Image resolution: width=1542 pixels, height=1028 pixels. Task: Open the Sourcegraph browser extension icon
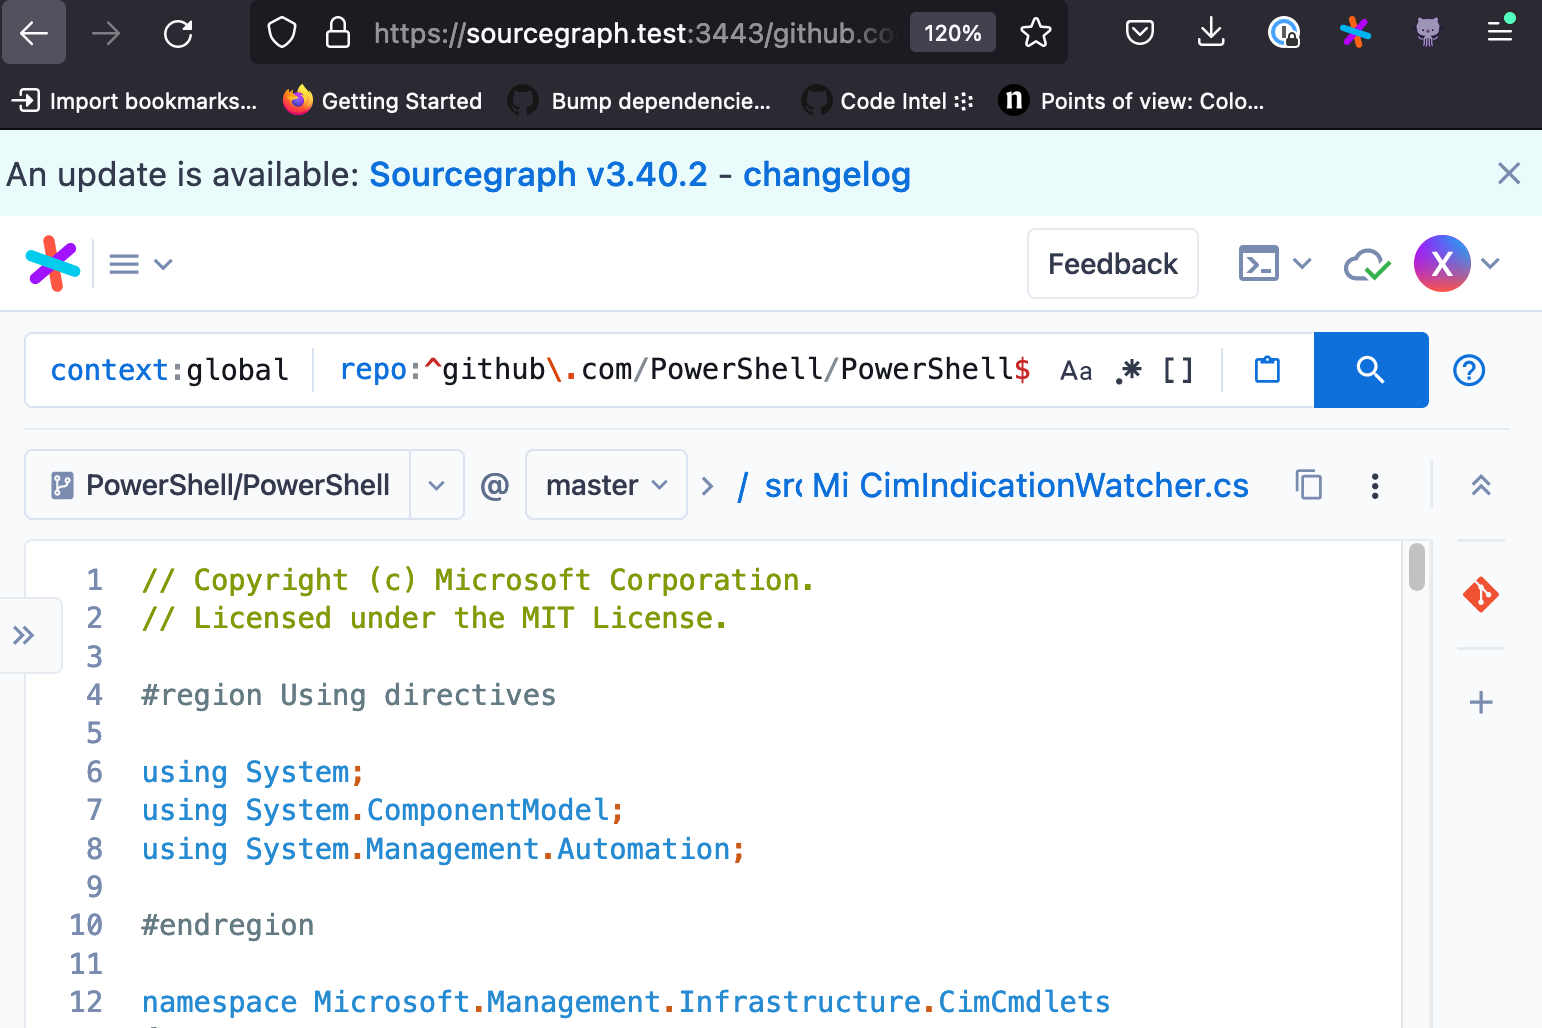click(1355, 33)
